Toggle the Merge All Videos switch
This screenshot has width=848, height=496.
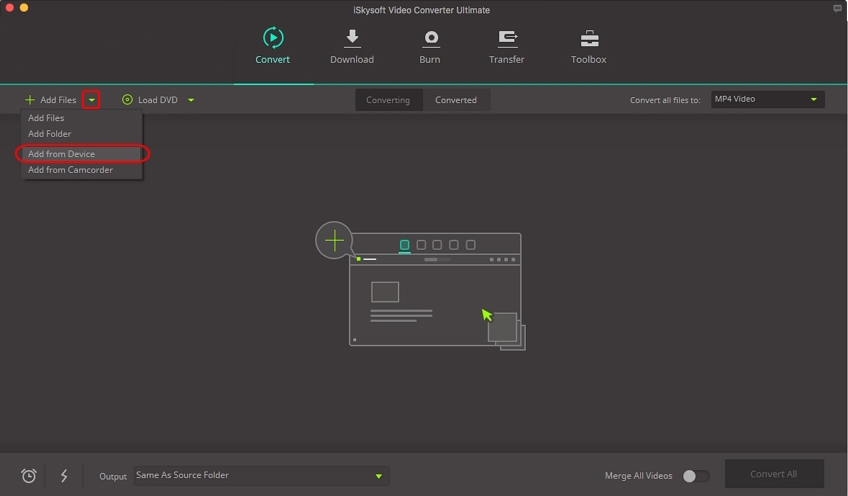click(696, 476)
